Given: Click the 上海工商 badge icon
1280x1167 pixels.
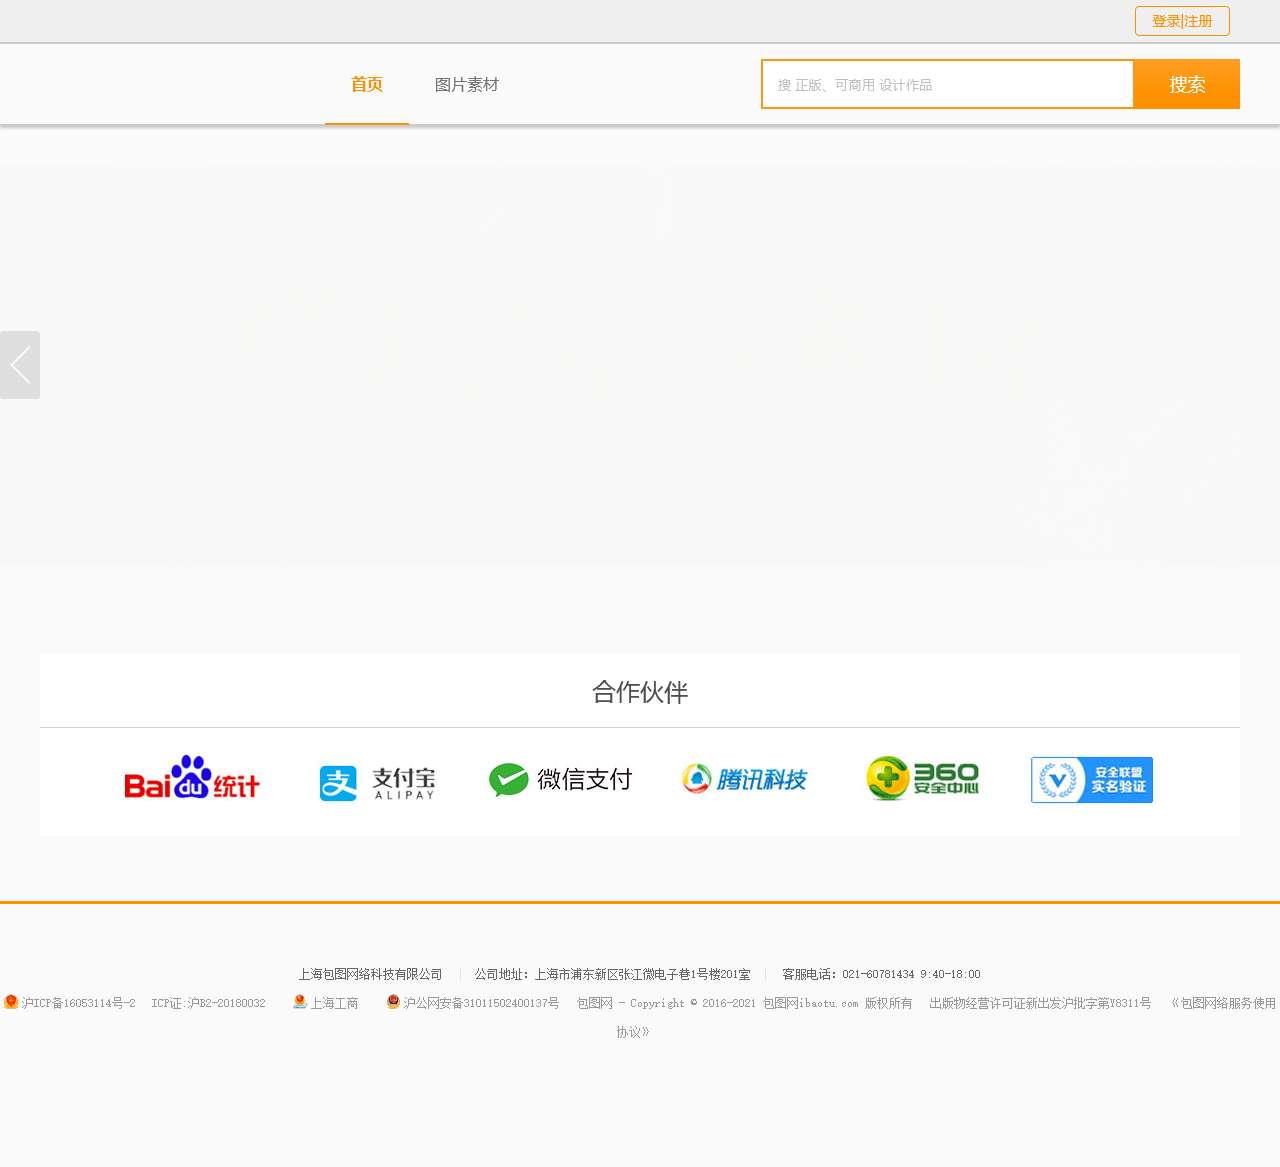Looking at the screenshot, I should [299, 1002].
